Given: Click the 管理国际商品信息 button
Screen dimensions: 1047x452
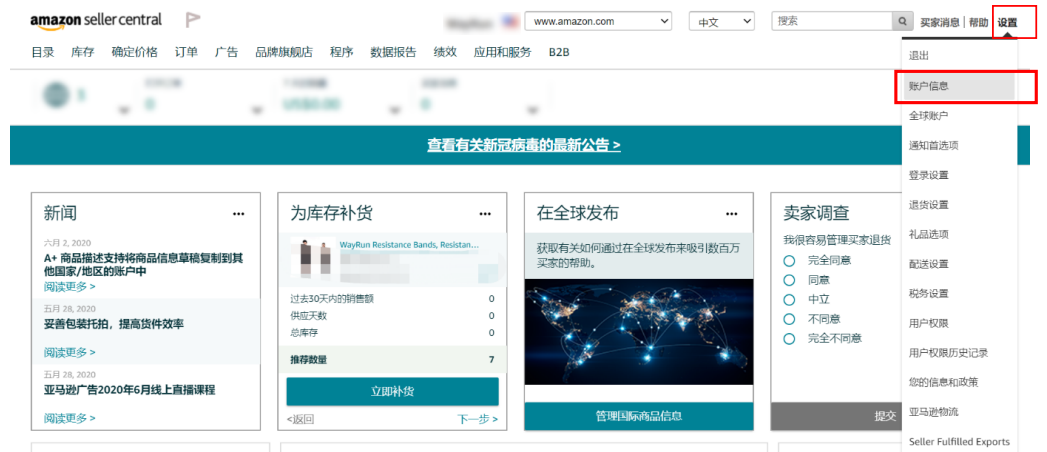Looking at the screenshot, I should point(638,416).
